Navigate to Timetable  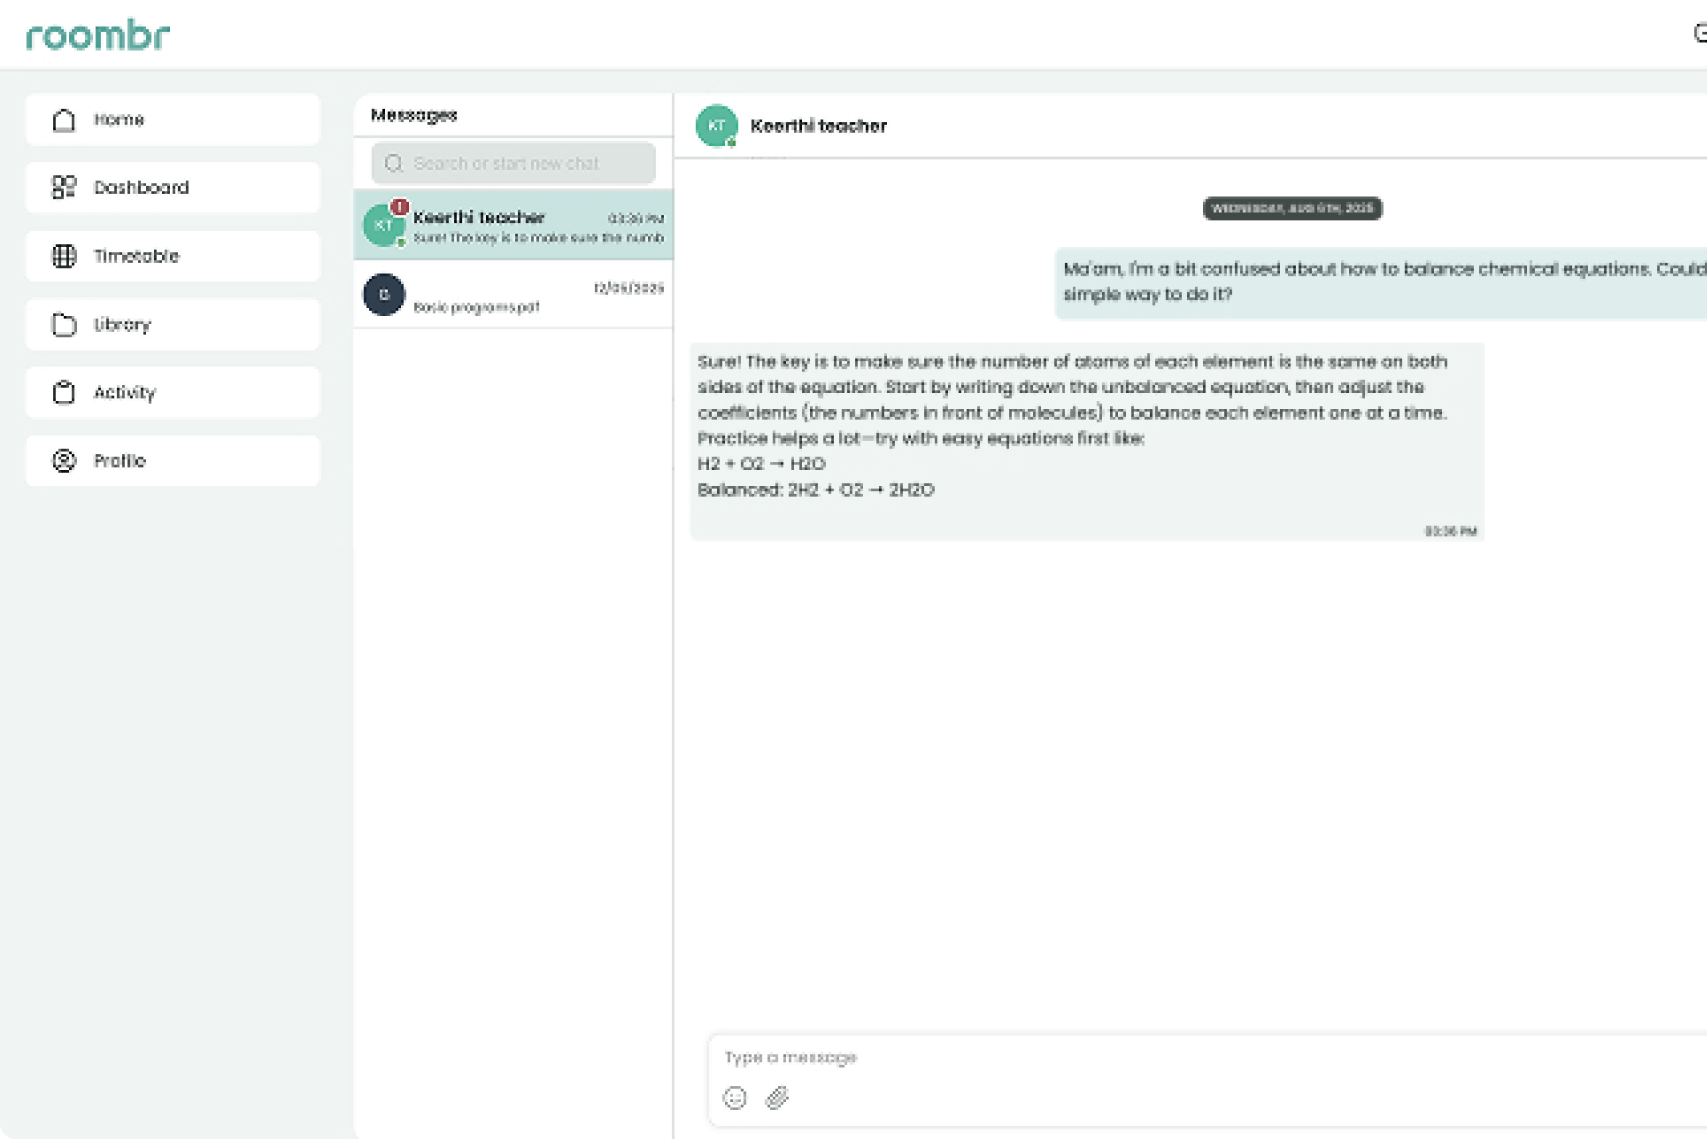tap(173, 256)
